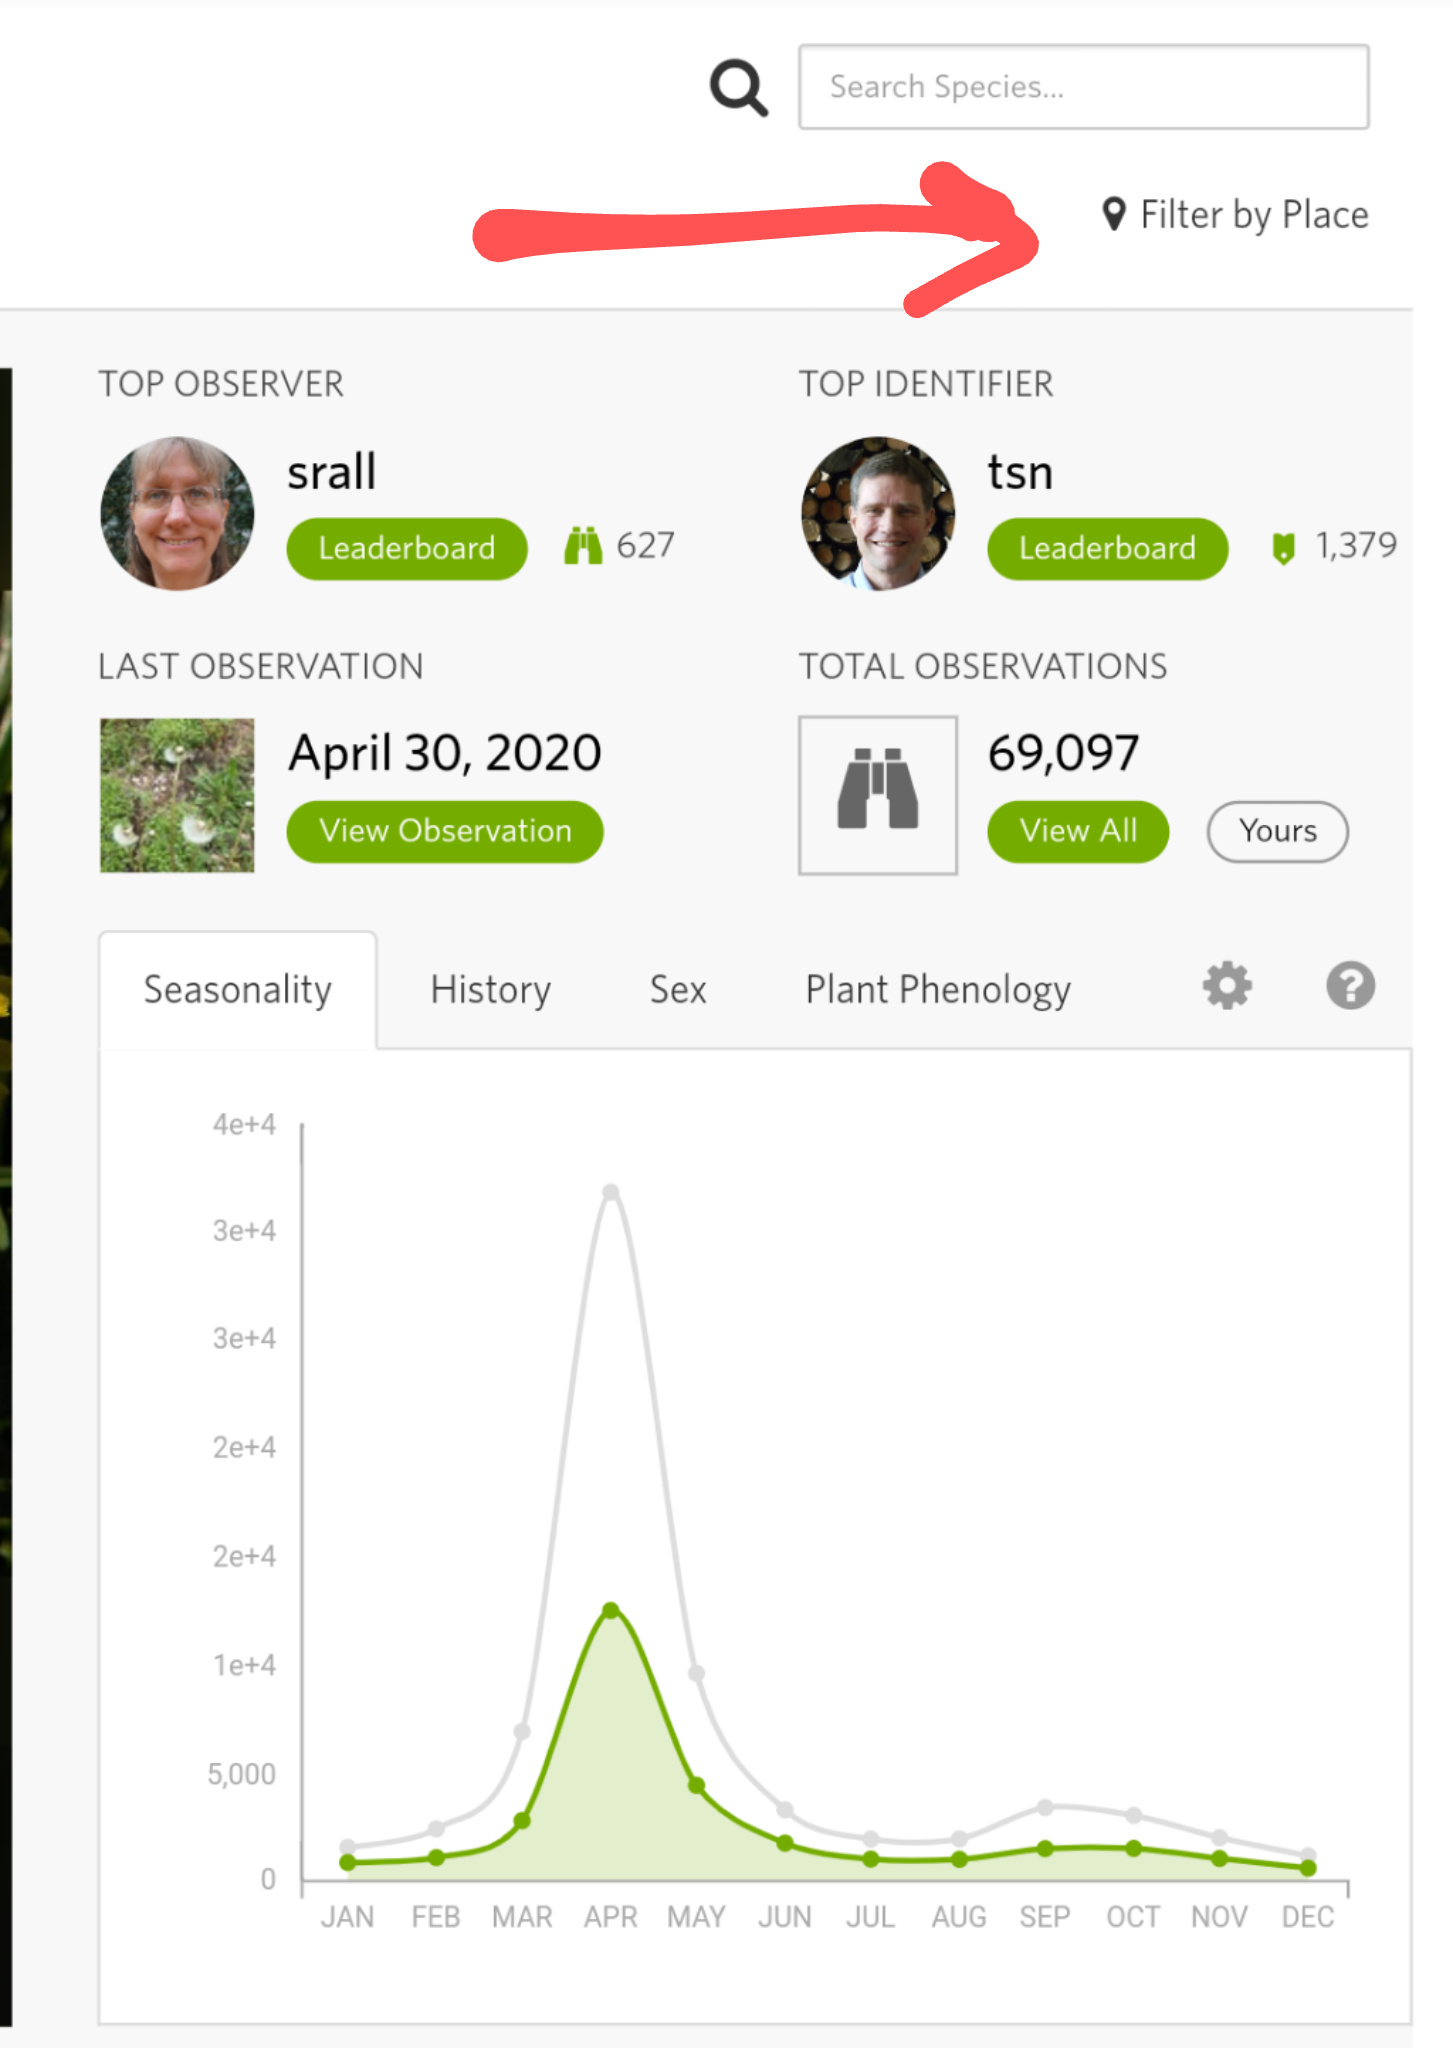Viewport: 1453px width, 2048px height.
Task: Click observer binoculars count icon beside 627
Action: [x=583, y=546]
